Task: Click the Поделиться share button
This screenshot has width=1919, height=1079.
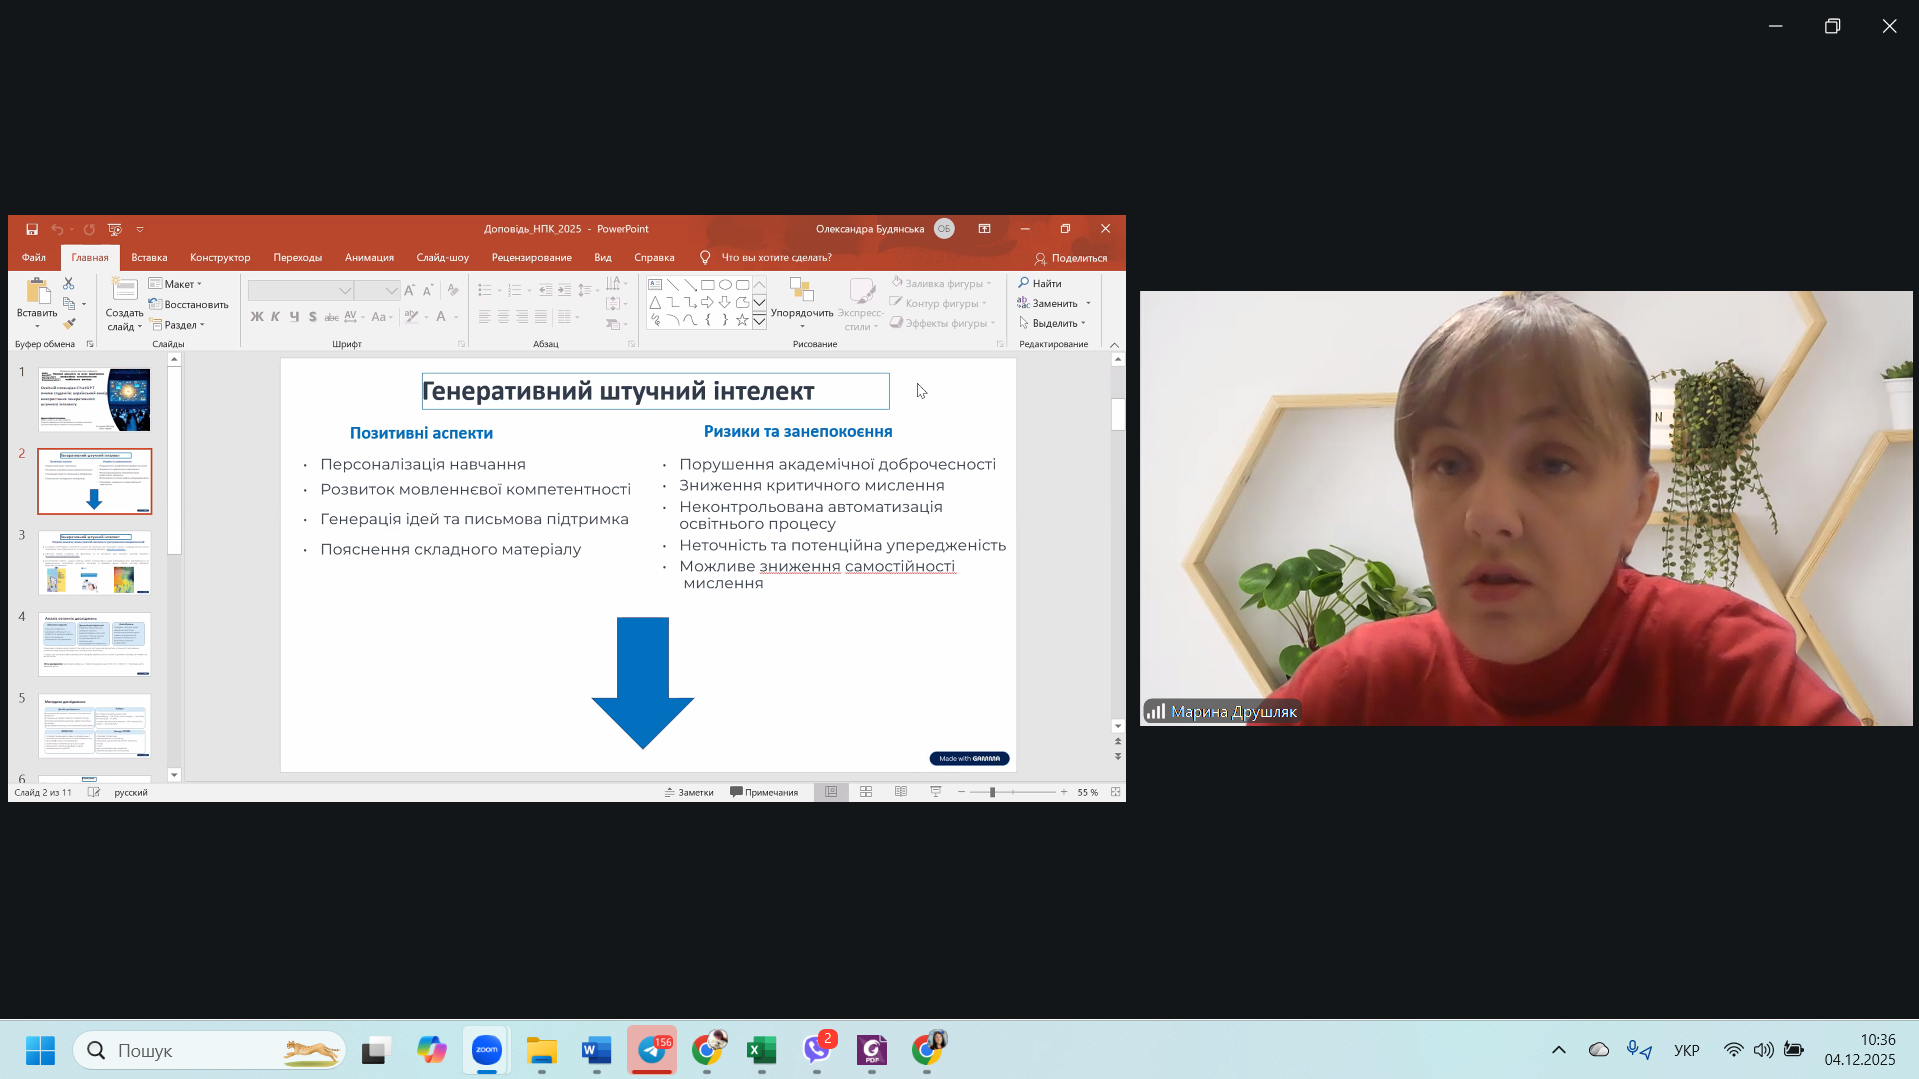Action: click(1071, 258)
